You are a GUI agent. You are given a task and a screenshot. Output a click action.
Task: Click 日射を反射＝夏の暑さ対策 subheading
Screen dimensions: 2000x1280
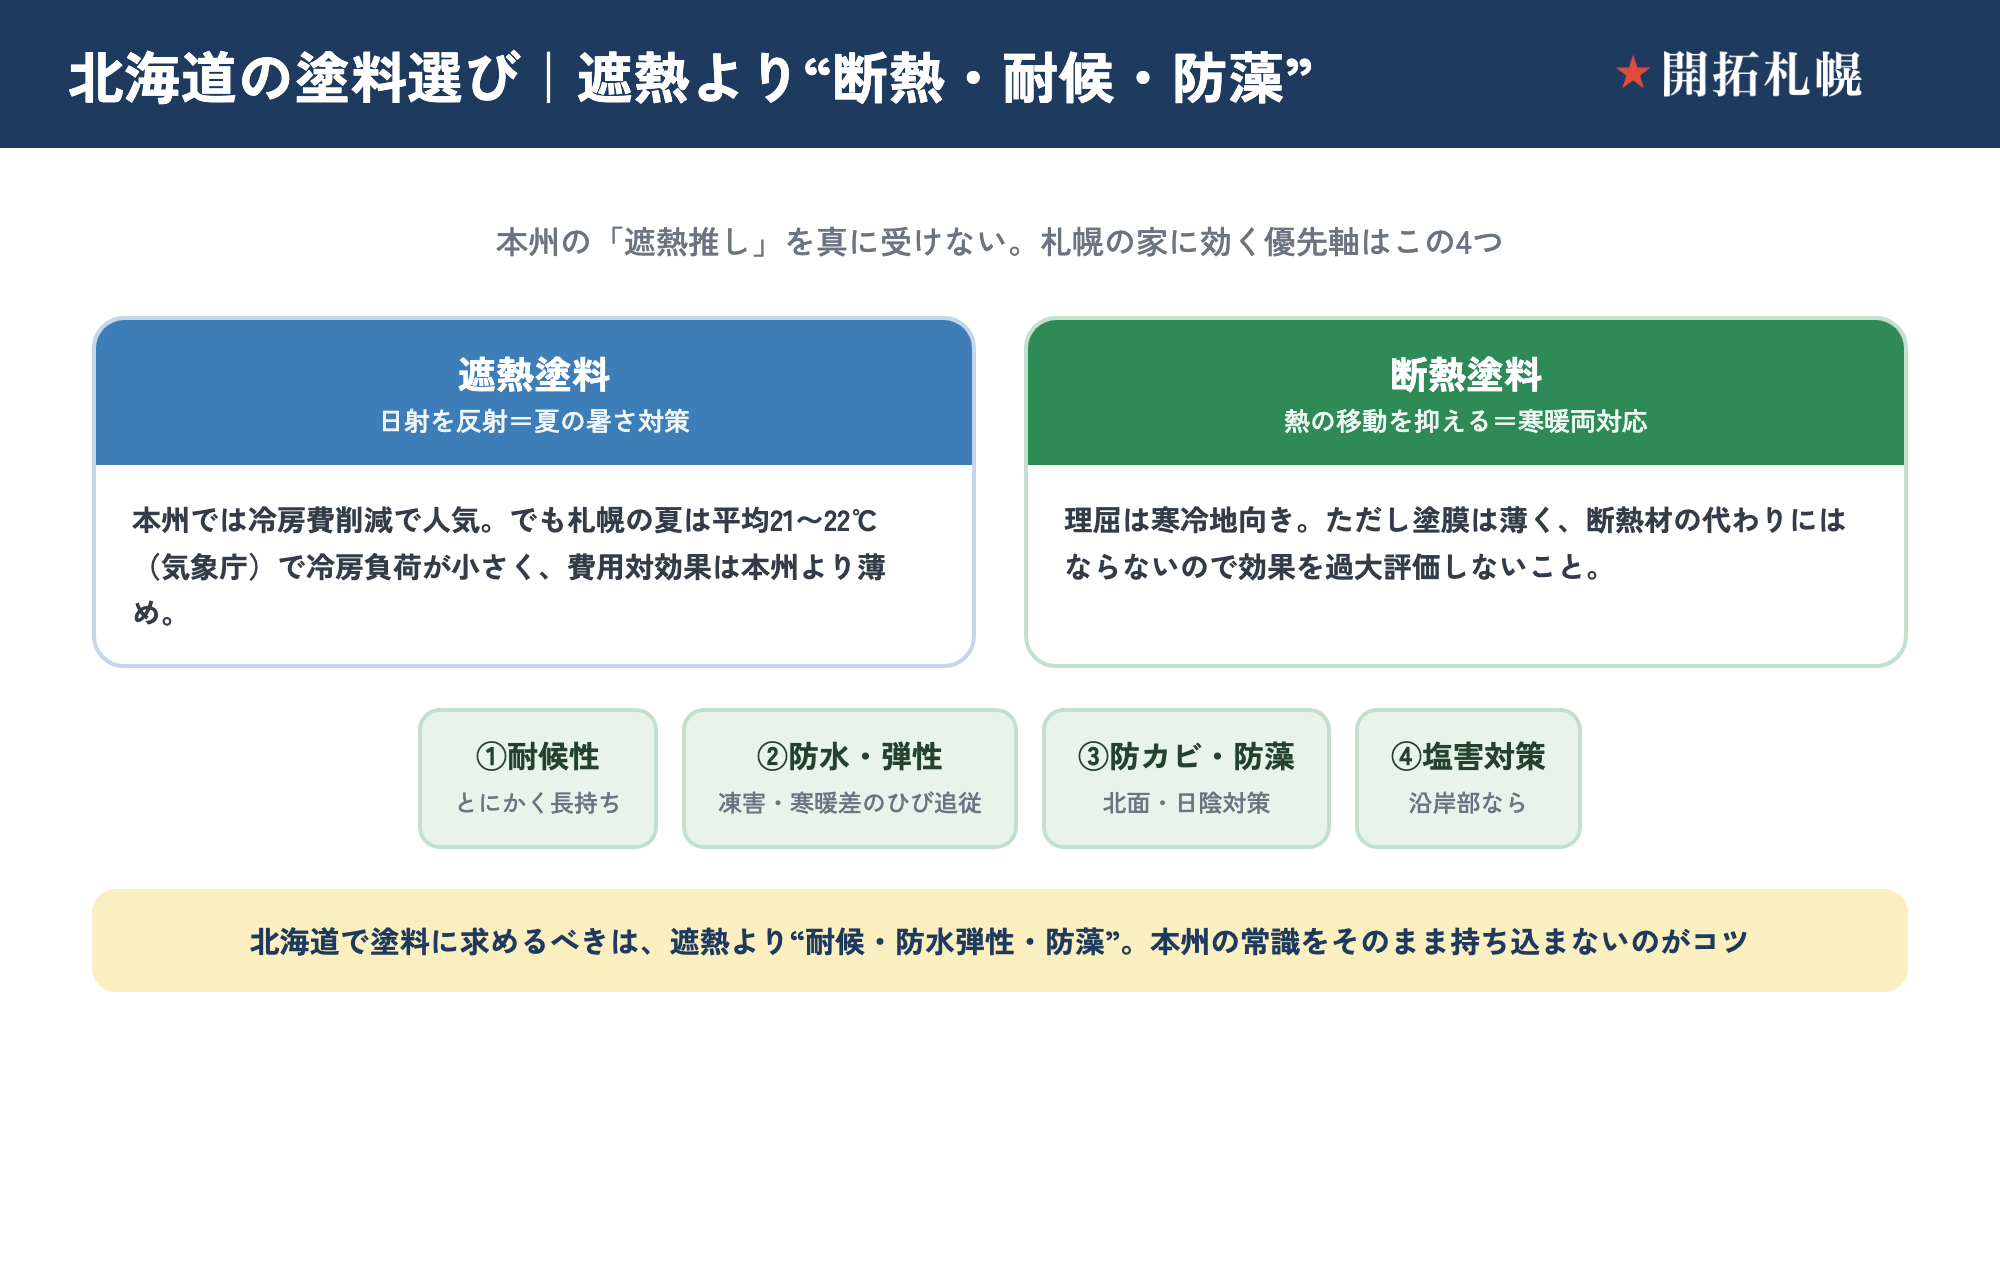point(534,421)
